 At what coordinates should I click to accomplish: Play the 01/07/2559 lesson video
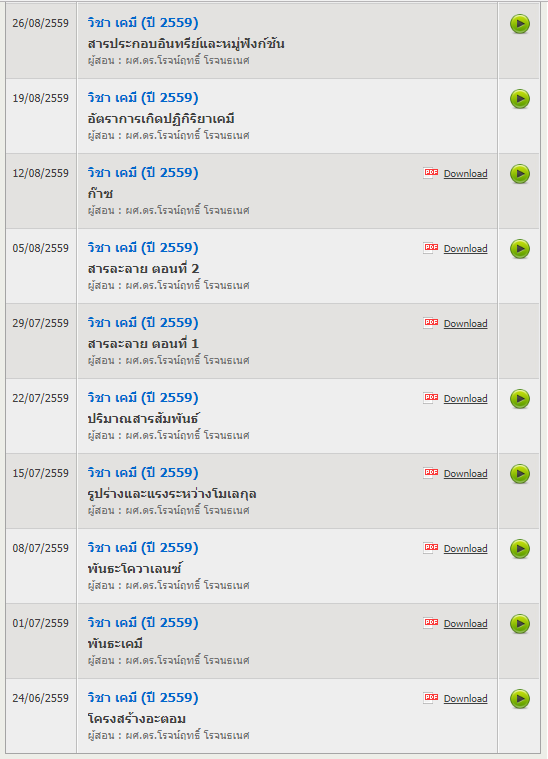tap(520, 624)
